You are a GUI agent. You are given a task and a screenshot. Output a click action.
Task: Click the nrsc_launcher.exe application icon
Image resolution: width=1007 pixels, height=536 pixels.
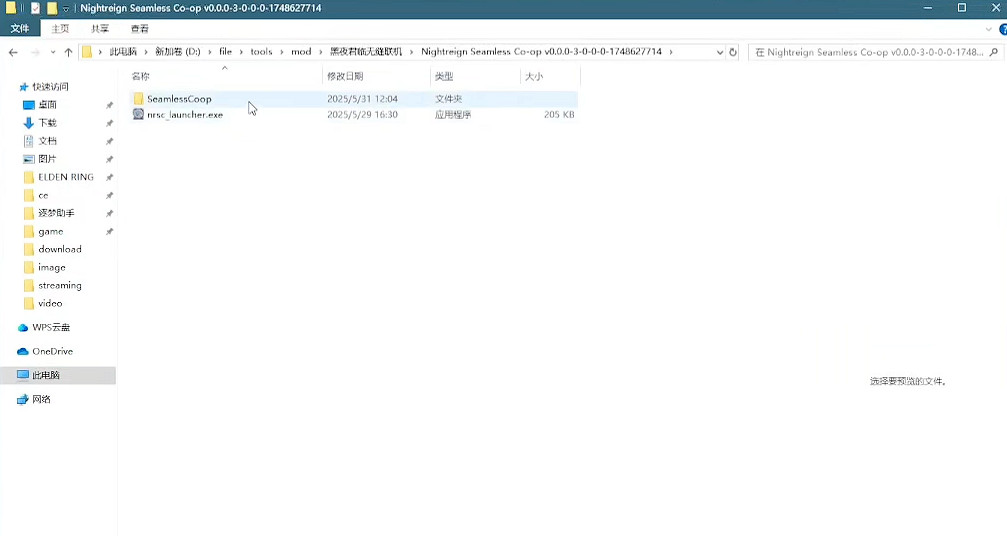coord(138,115)
